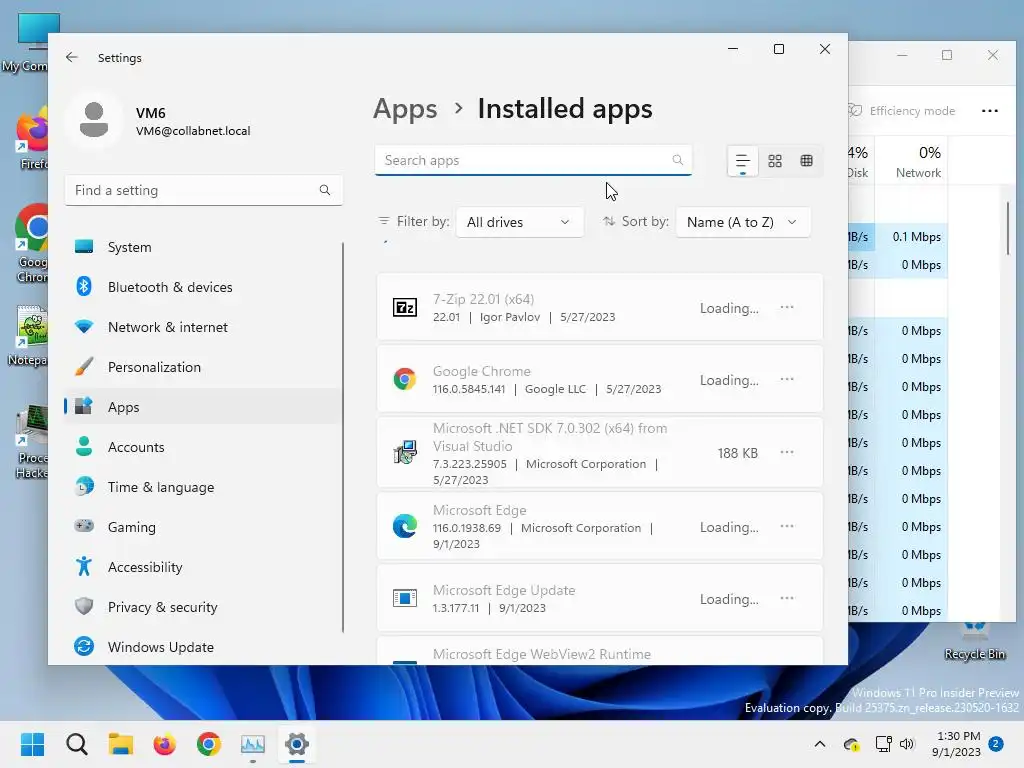Open Personalization settings
This screenshot has width=1024, height=768.
[203, 367]
